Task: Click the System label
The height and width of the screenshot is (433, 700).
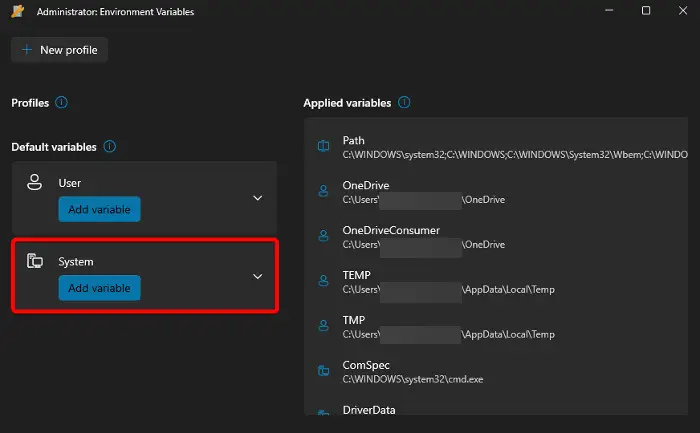Action: coord(76,262)
